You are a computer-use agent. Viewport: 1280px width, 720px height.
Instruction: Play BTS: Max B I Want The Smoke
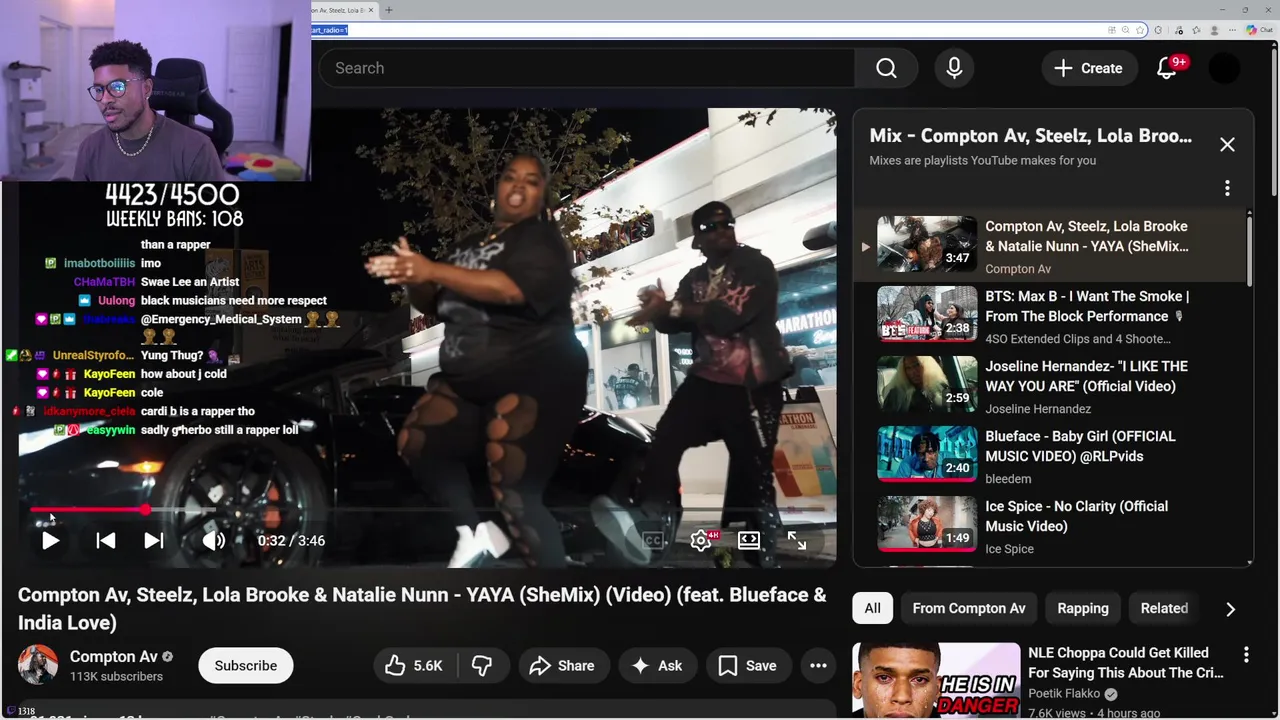[x=1050, y=316]
